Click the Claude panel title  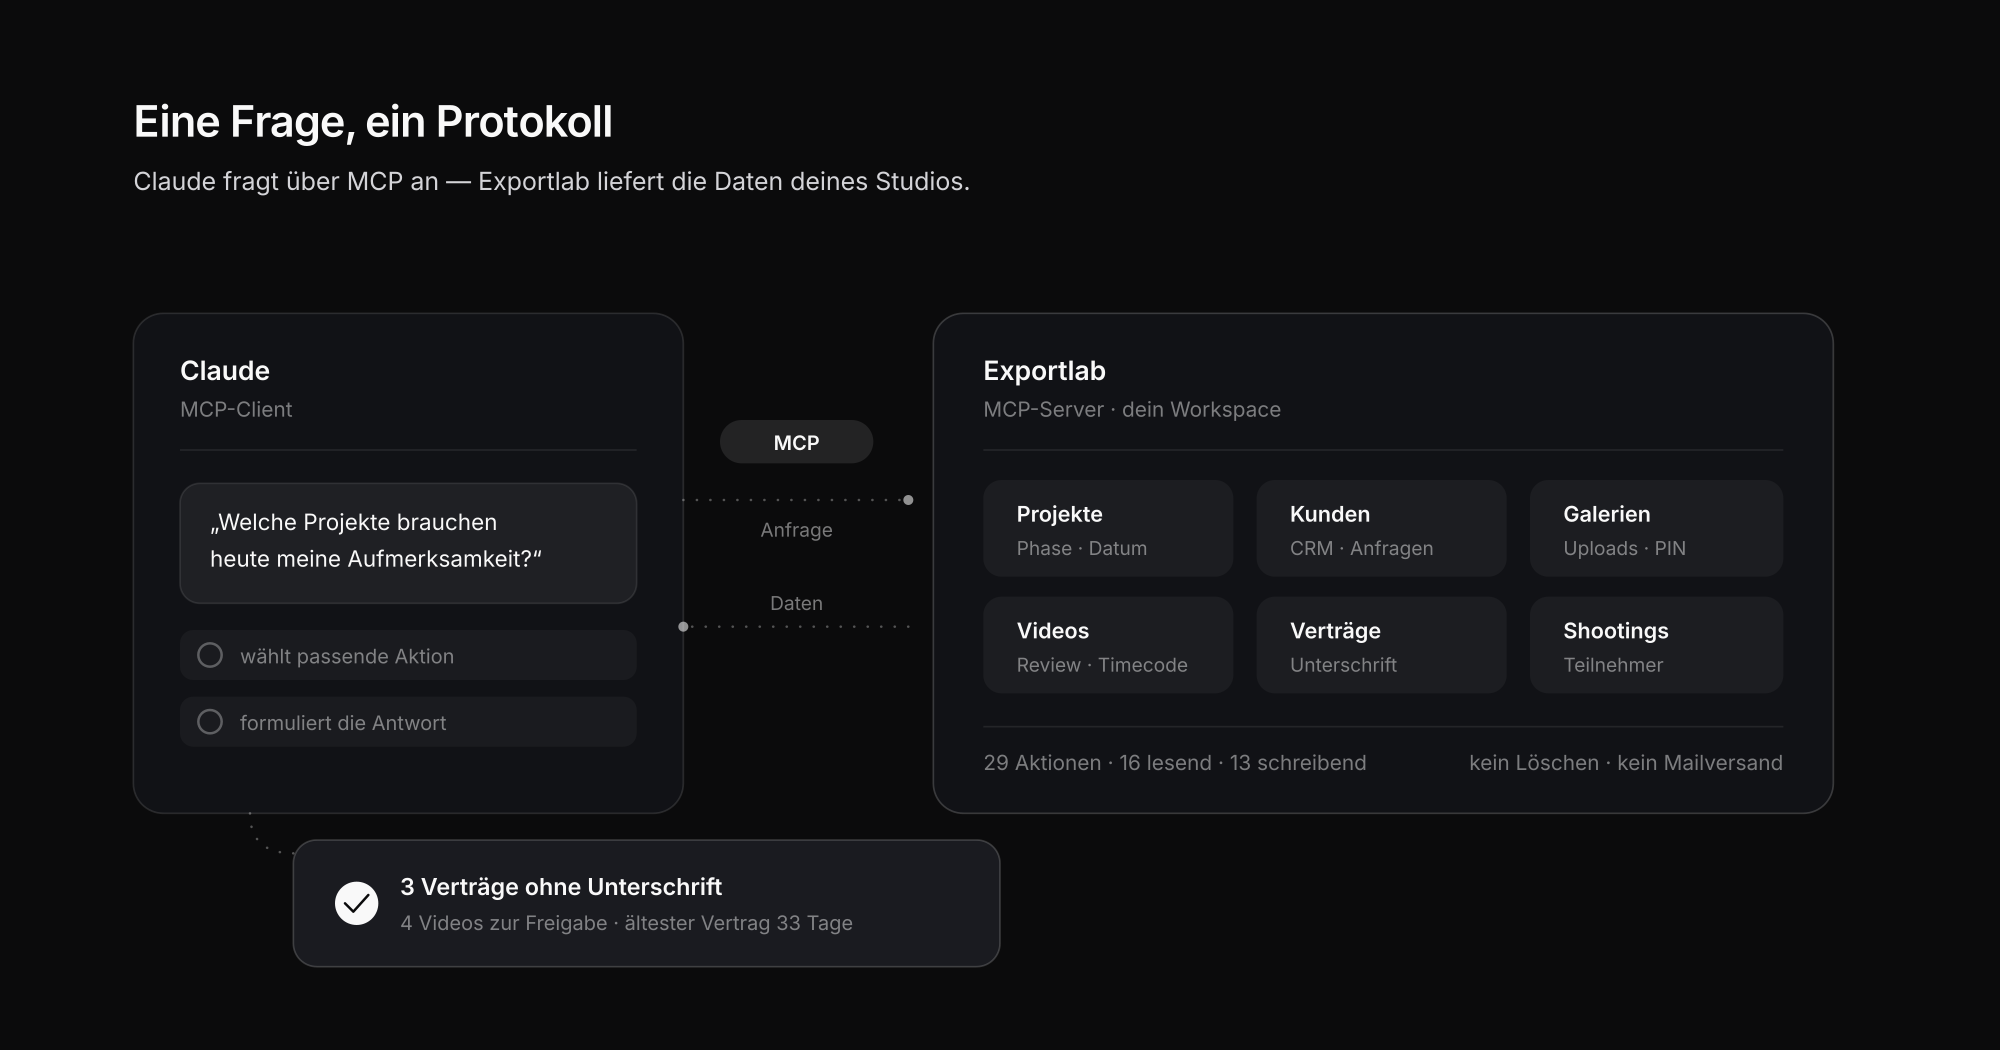click(225, 371)
